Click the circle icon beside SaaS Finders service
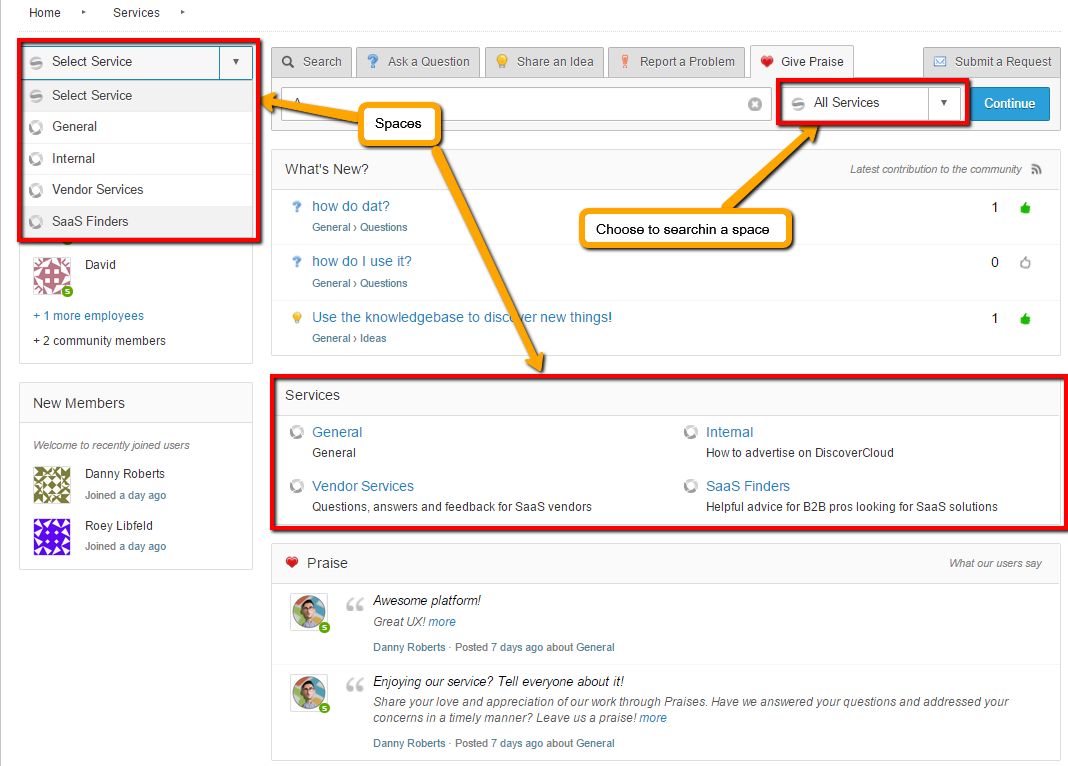The image size is (1068, 766). tap(690, 487)
